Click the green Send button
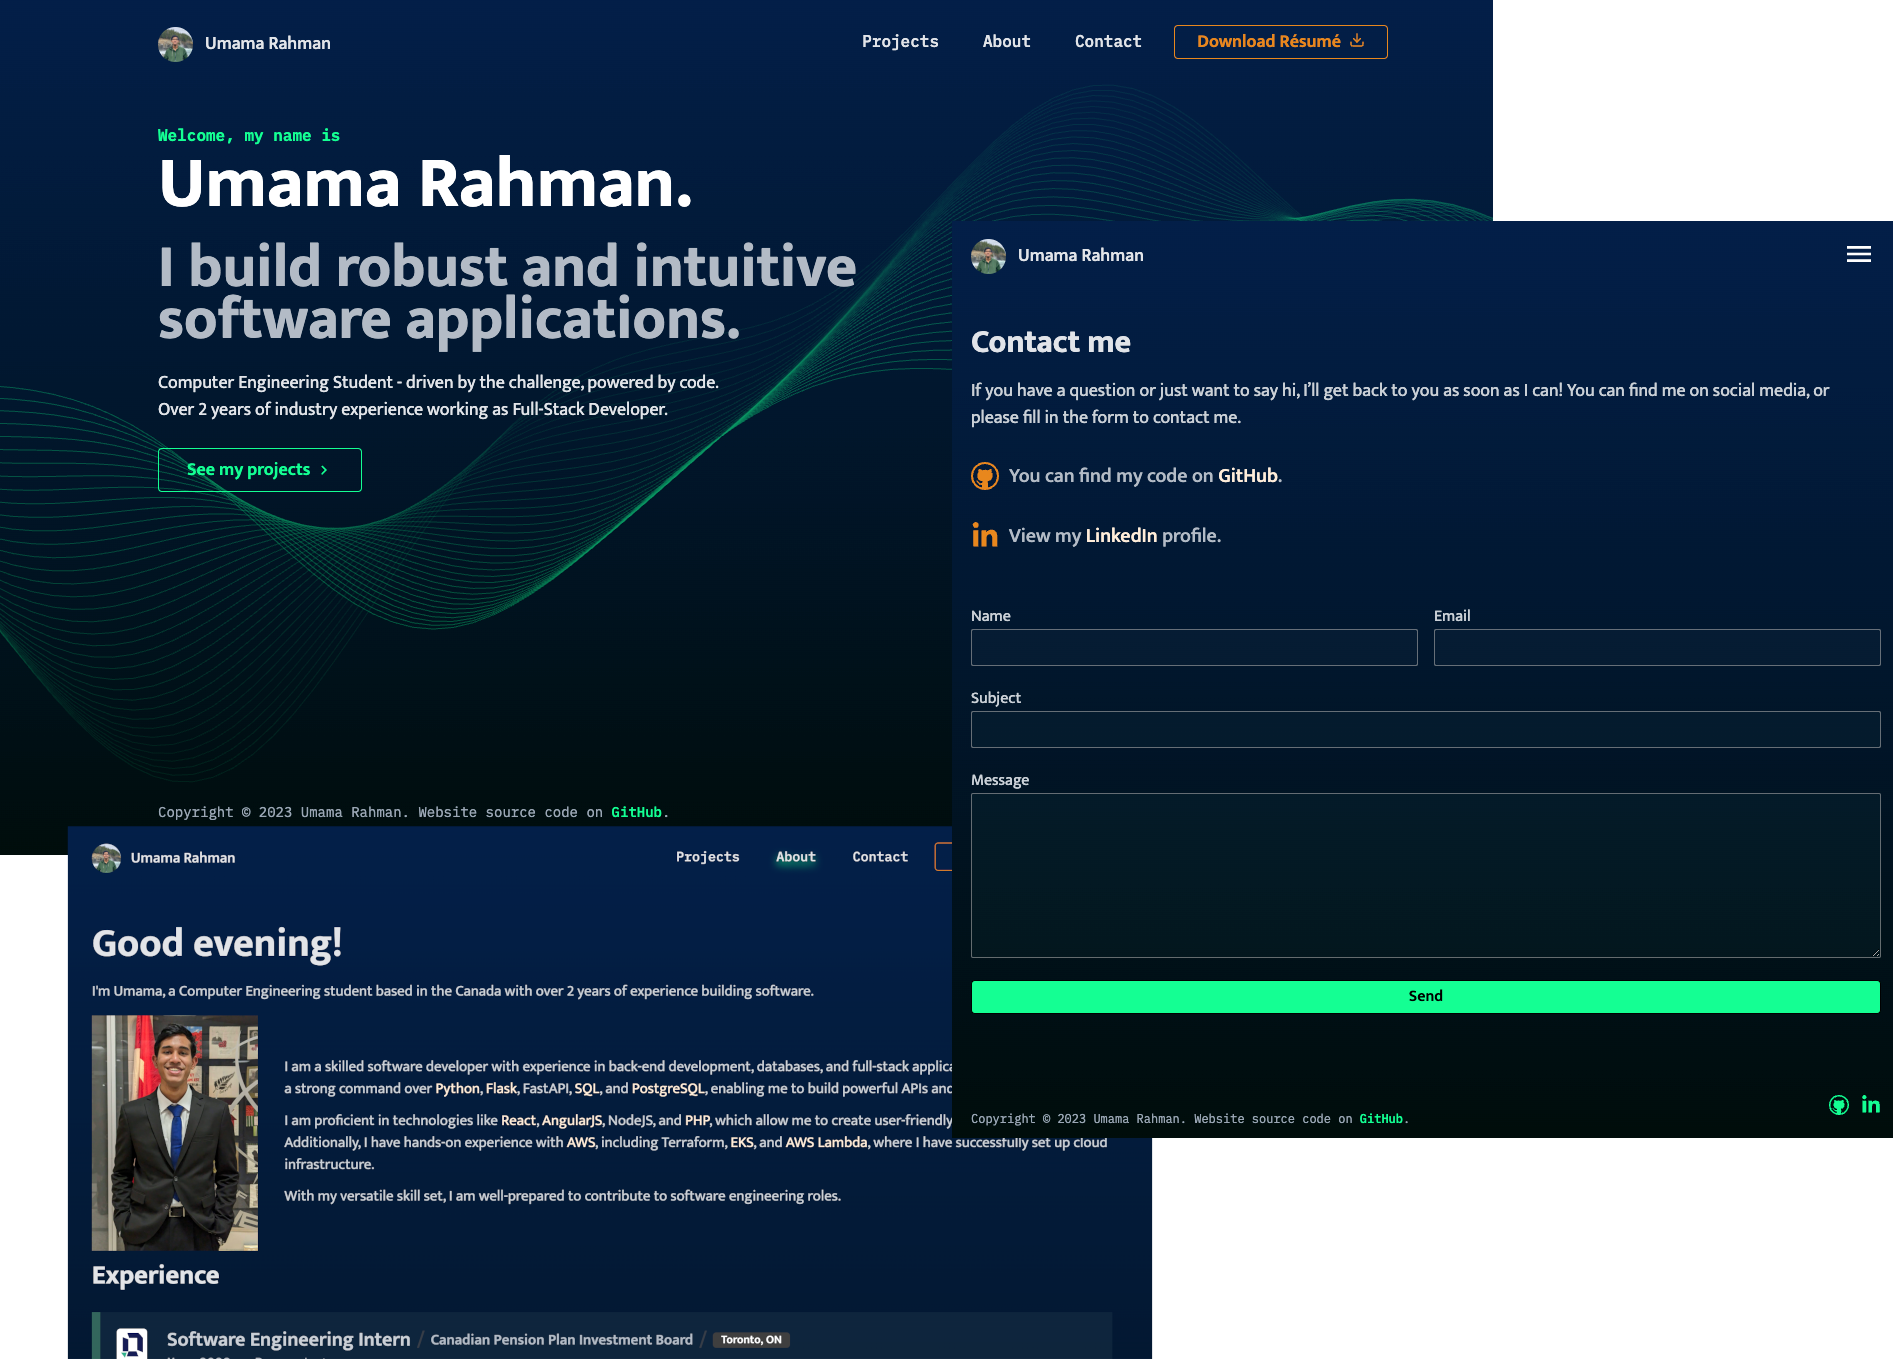This screenshot has width=1893, height=1359. 1425,996
